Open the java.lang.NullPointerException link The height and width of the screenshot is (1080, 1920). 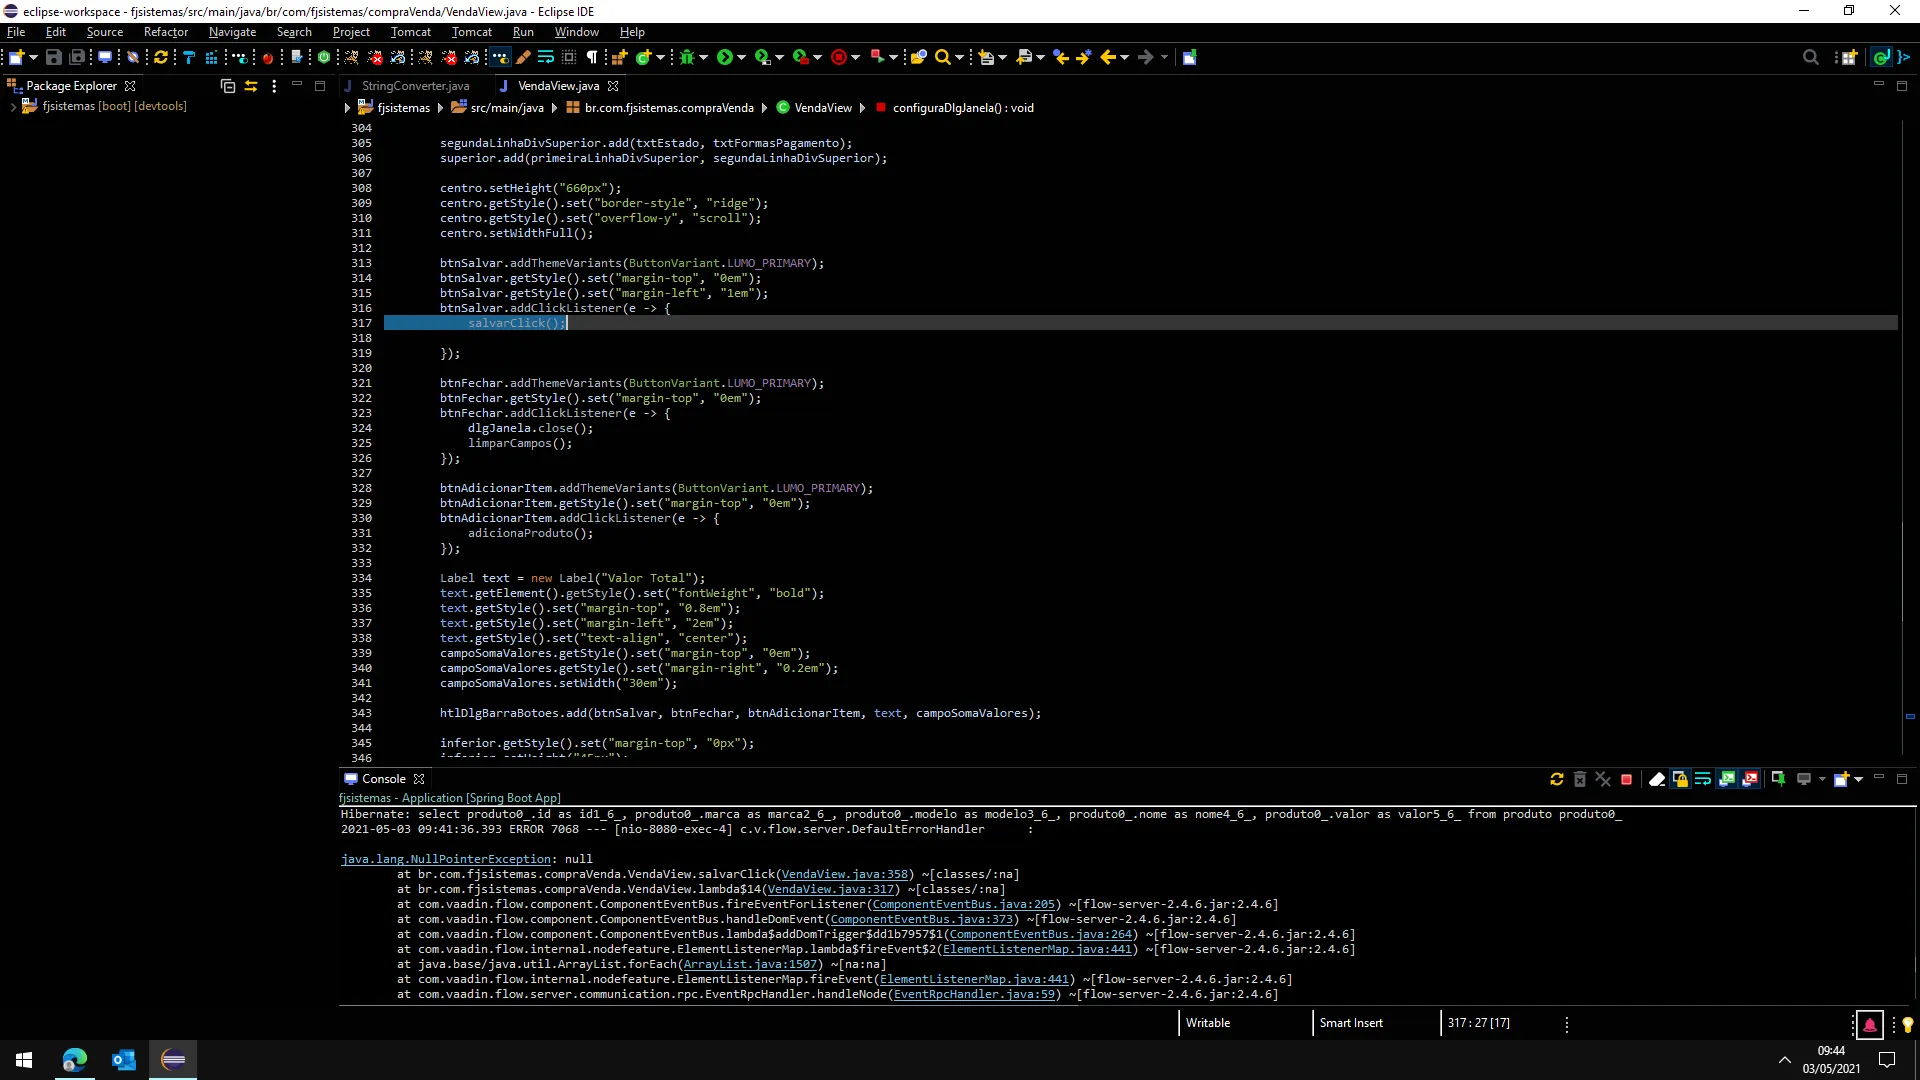445,859
